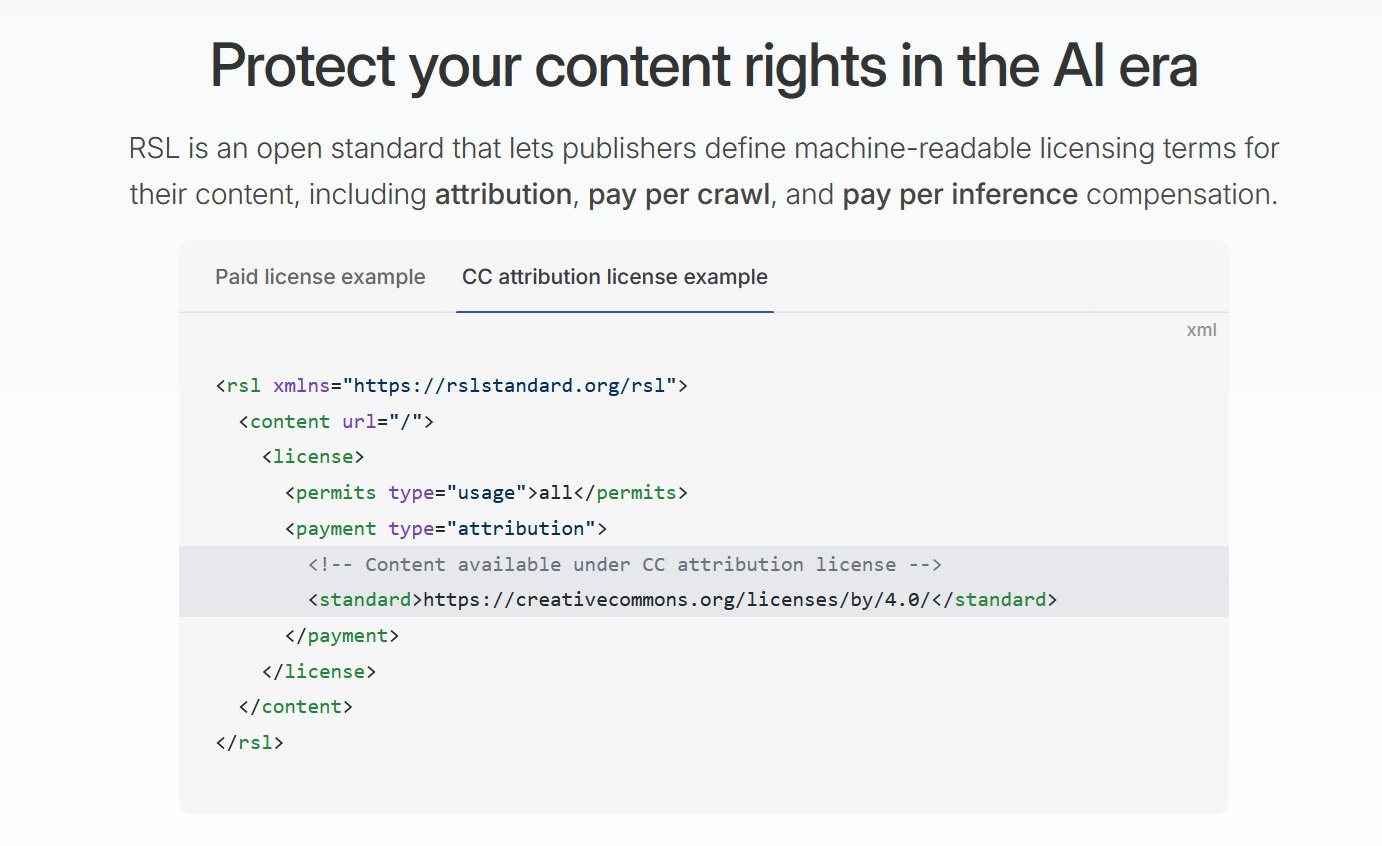Click the closing </payment> tag line

tap(342, 635)
